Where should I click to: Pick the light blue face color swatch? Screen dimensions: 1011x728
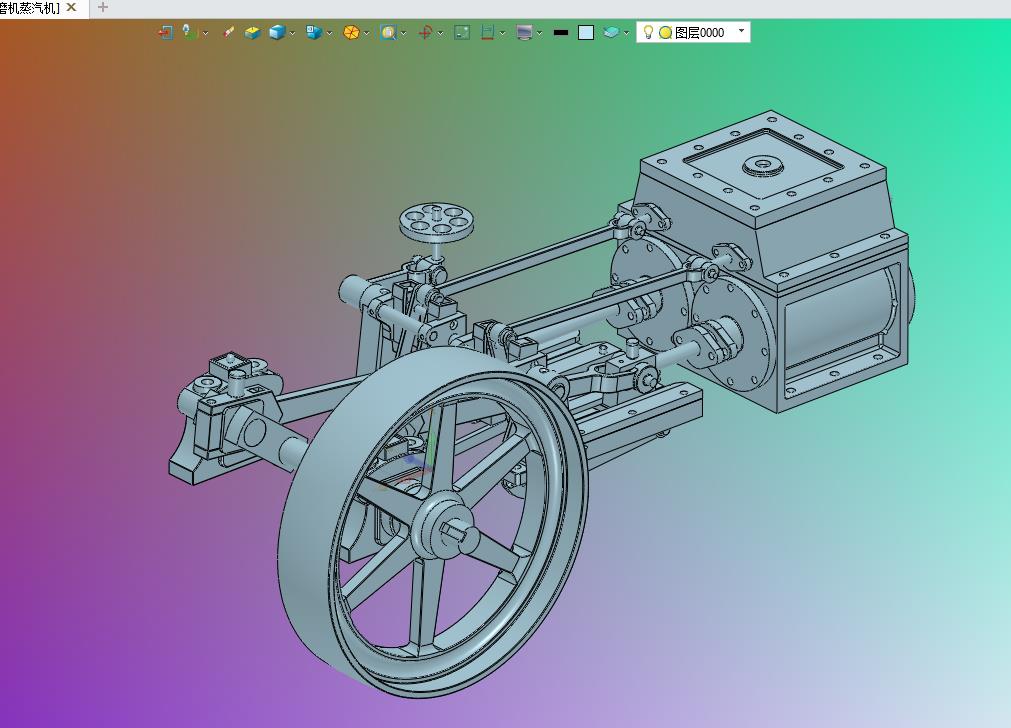tap(585, 32)
